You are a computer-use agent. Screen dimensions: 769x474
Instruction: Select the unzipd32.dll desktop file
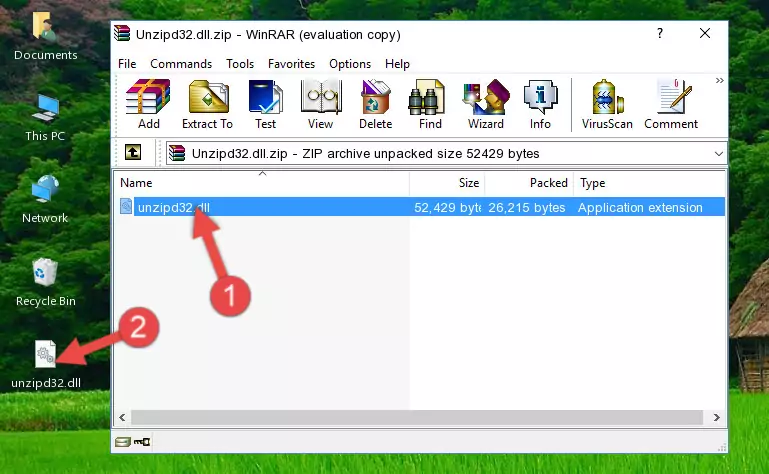tap(46, 364)
